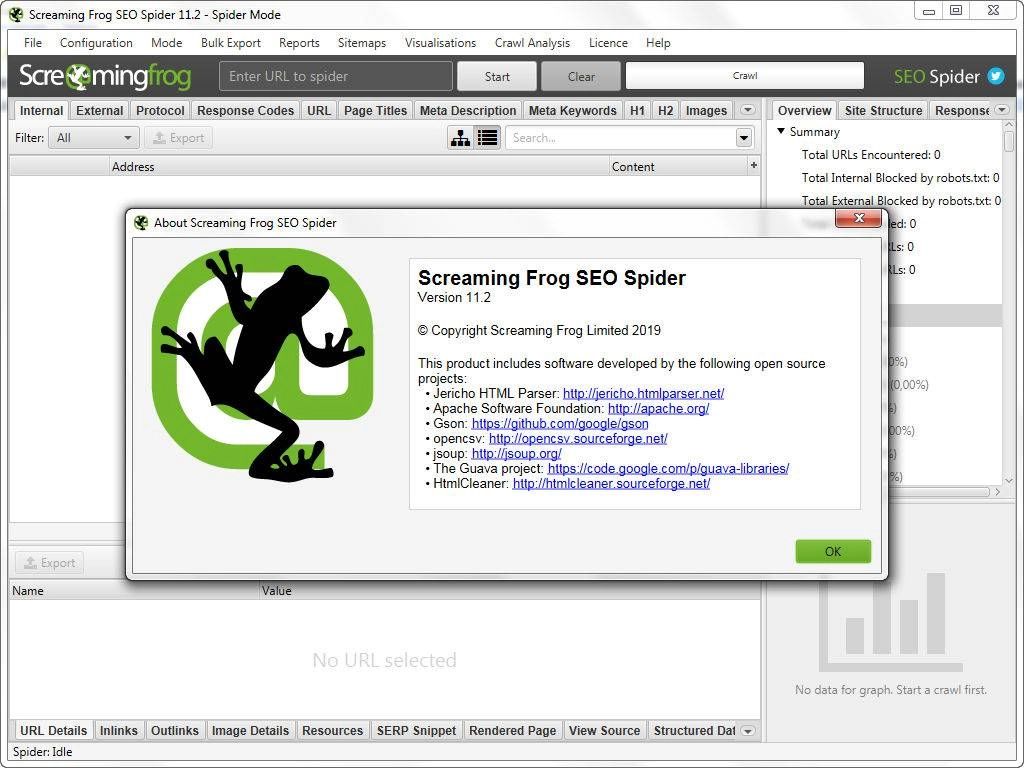Click the Start crawl button

click(496, 76)
